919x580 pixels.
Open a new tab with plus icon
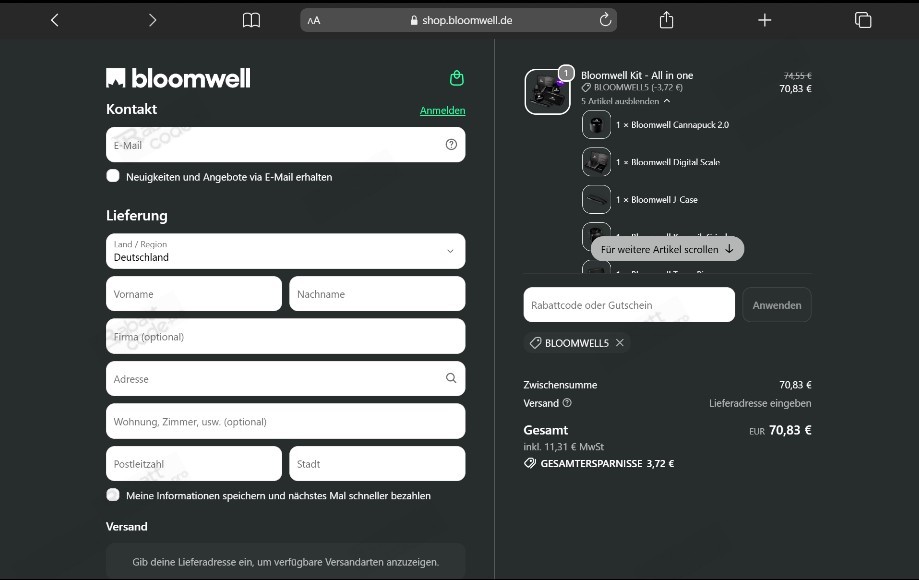click(764, 21)
